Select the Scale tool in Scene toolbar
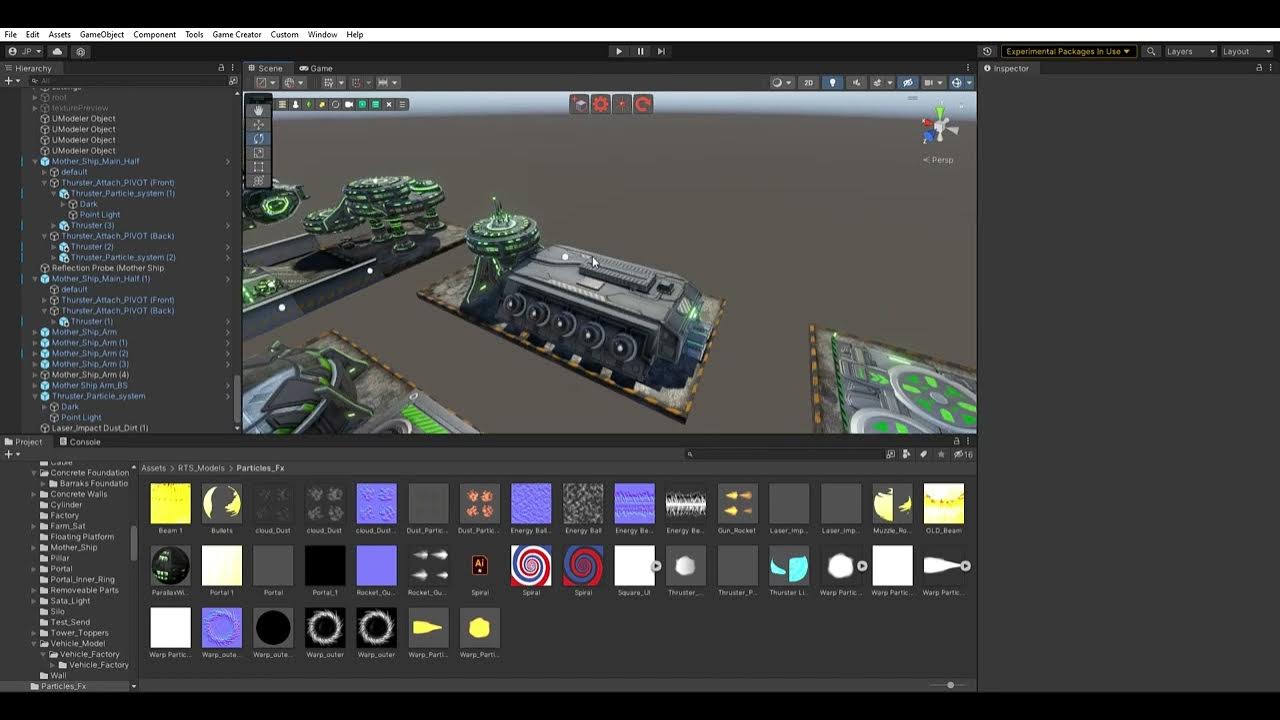Viewport: 1280px width, 720px height. [258, 152]
